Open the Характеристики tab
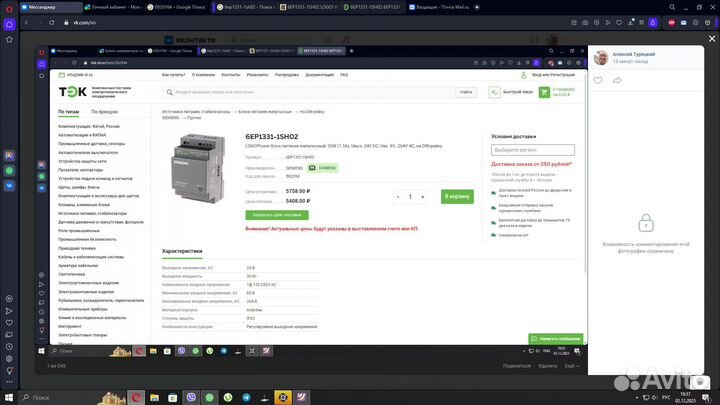The height and width of the screenshot is (405, 720). (182, 251)
